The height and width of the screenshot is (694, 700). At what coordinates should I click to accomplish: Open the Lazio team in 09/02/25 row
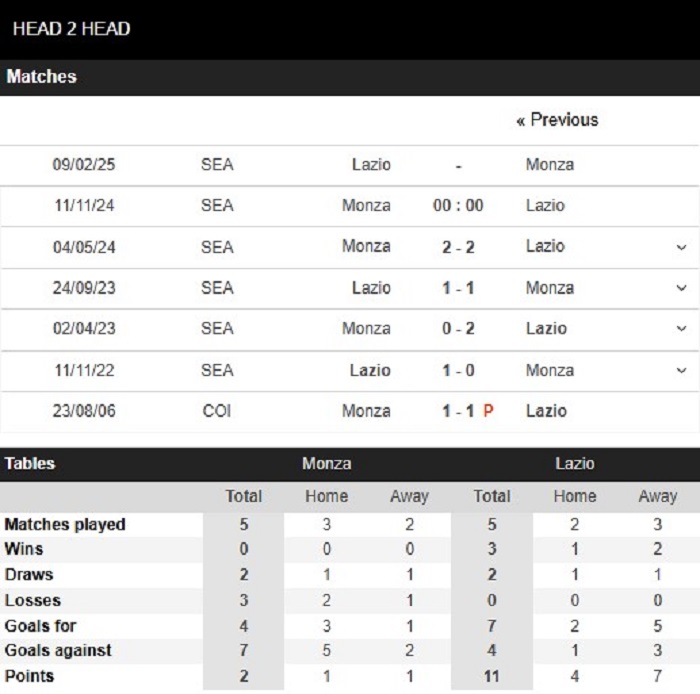click(371, 165)
